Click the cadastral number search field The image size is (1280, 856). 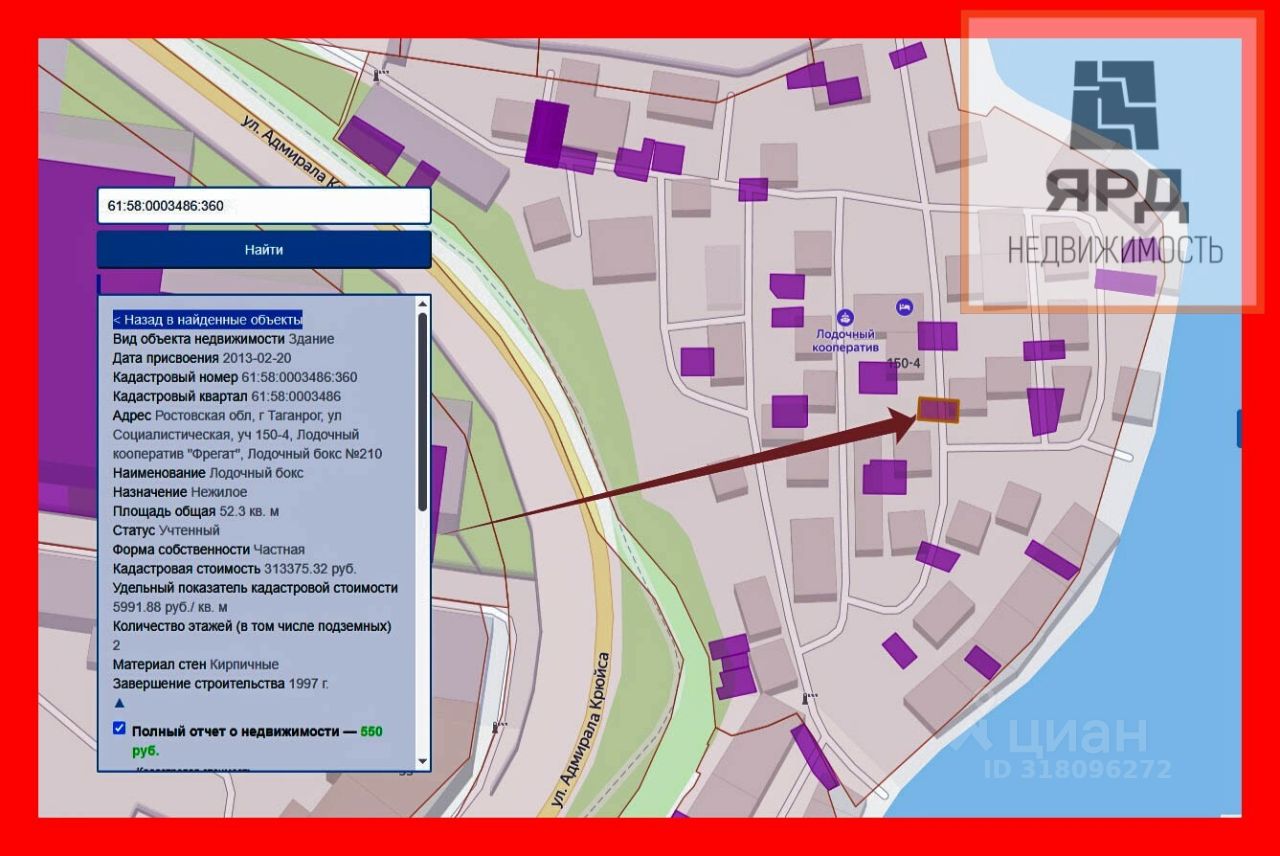coord(264,206)
